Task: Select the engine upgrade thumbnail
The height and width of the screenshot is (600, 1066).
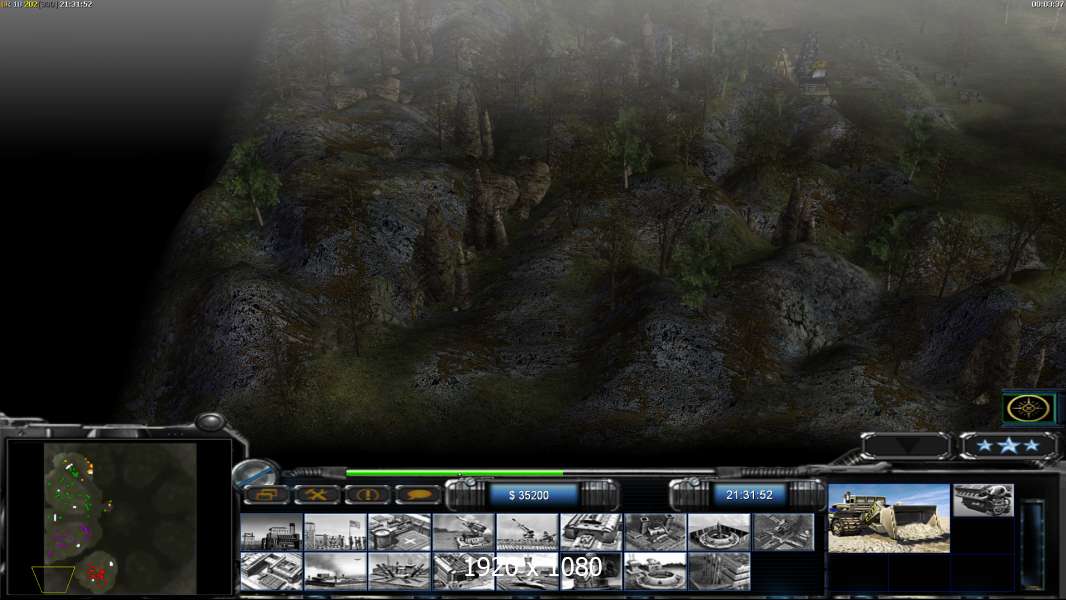Action: pyautogui.click(x=983, y=500)
